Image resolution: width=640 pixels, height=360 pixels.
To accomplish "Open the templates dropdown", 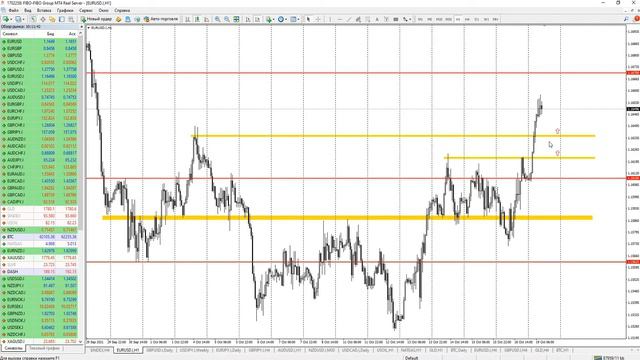I will tap(294, 19).
